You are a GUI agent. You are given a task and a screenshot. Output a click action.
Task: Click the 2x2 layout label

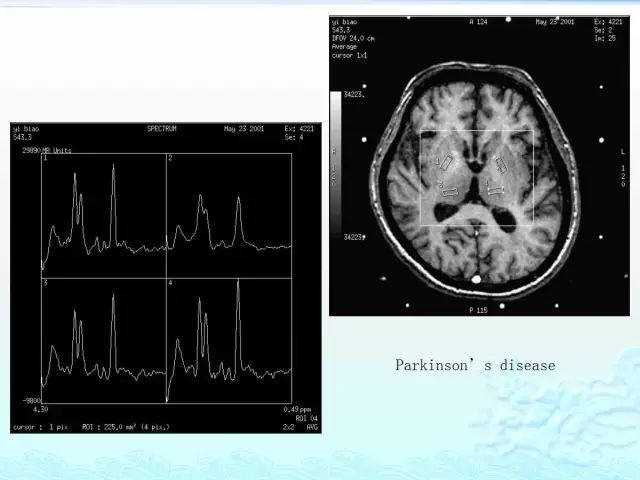tap(289, 427)
